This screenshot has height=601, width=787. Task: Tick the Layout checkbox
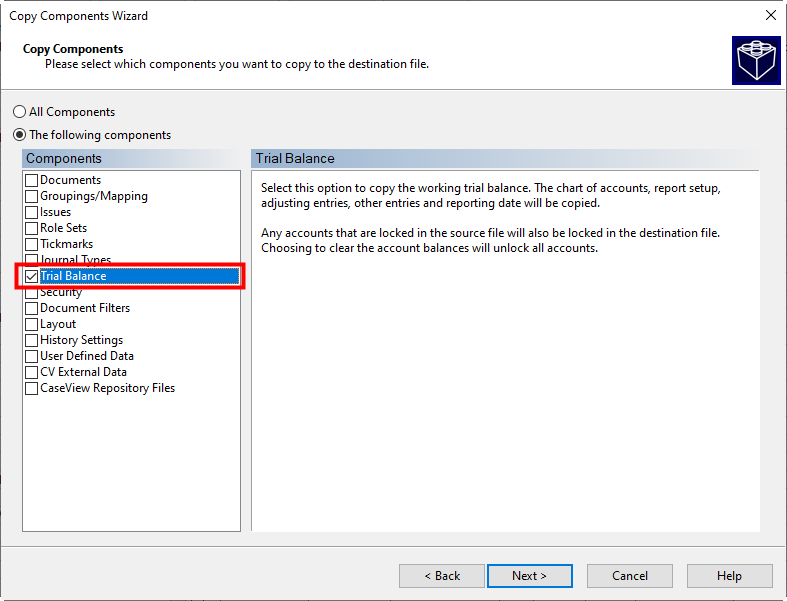[32, 324]
